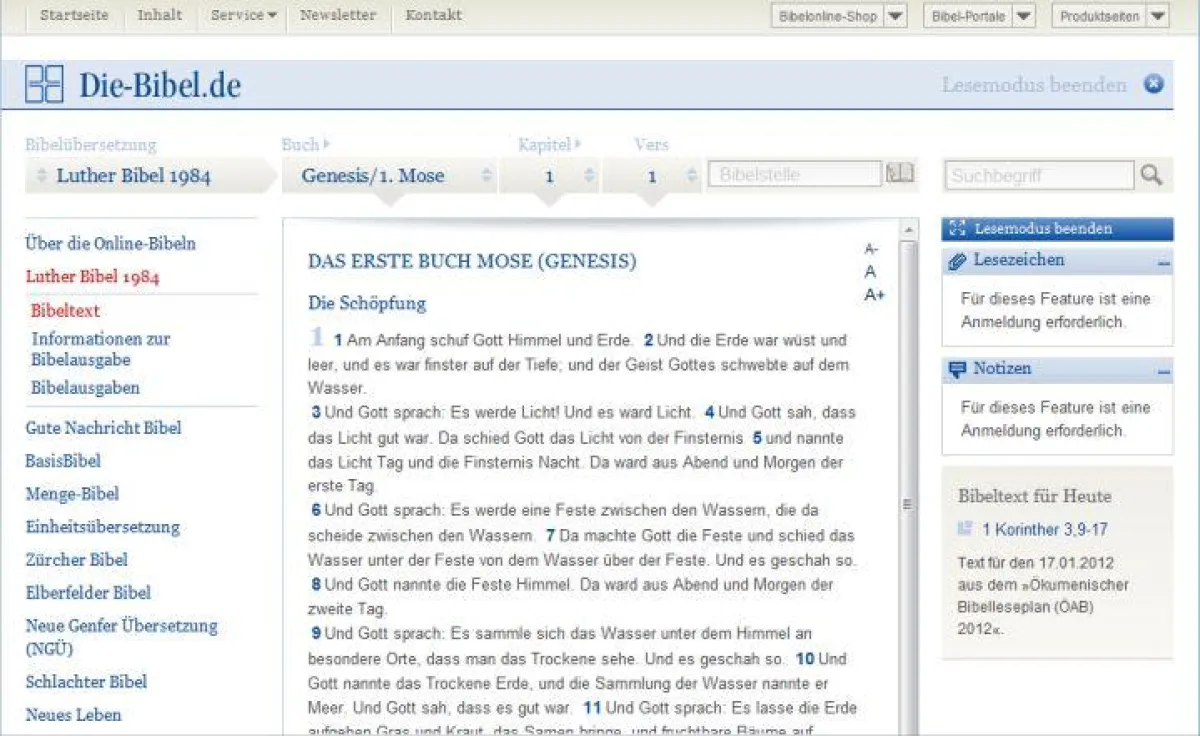Click the Lesezeichen paperclip icon
Image resolution: width=1200 pixels, height=736 pixels.
pos(957,261)
